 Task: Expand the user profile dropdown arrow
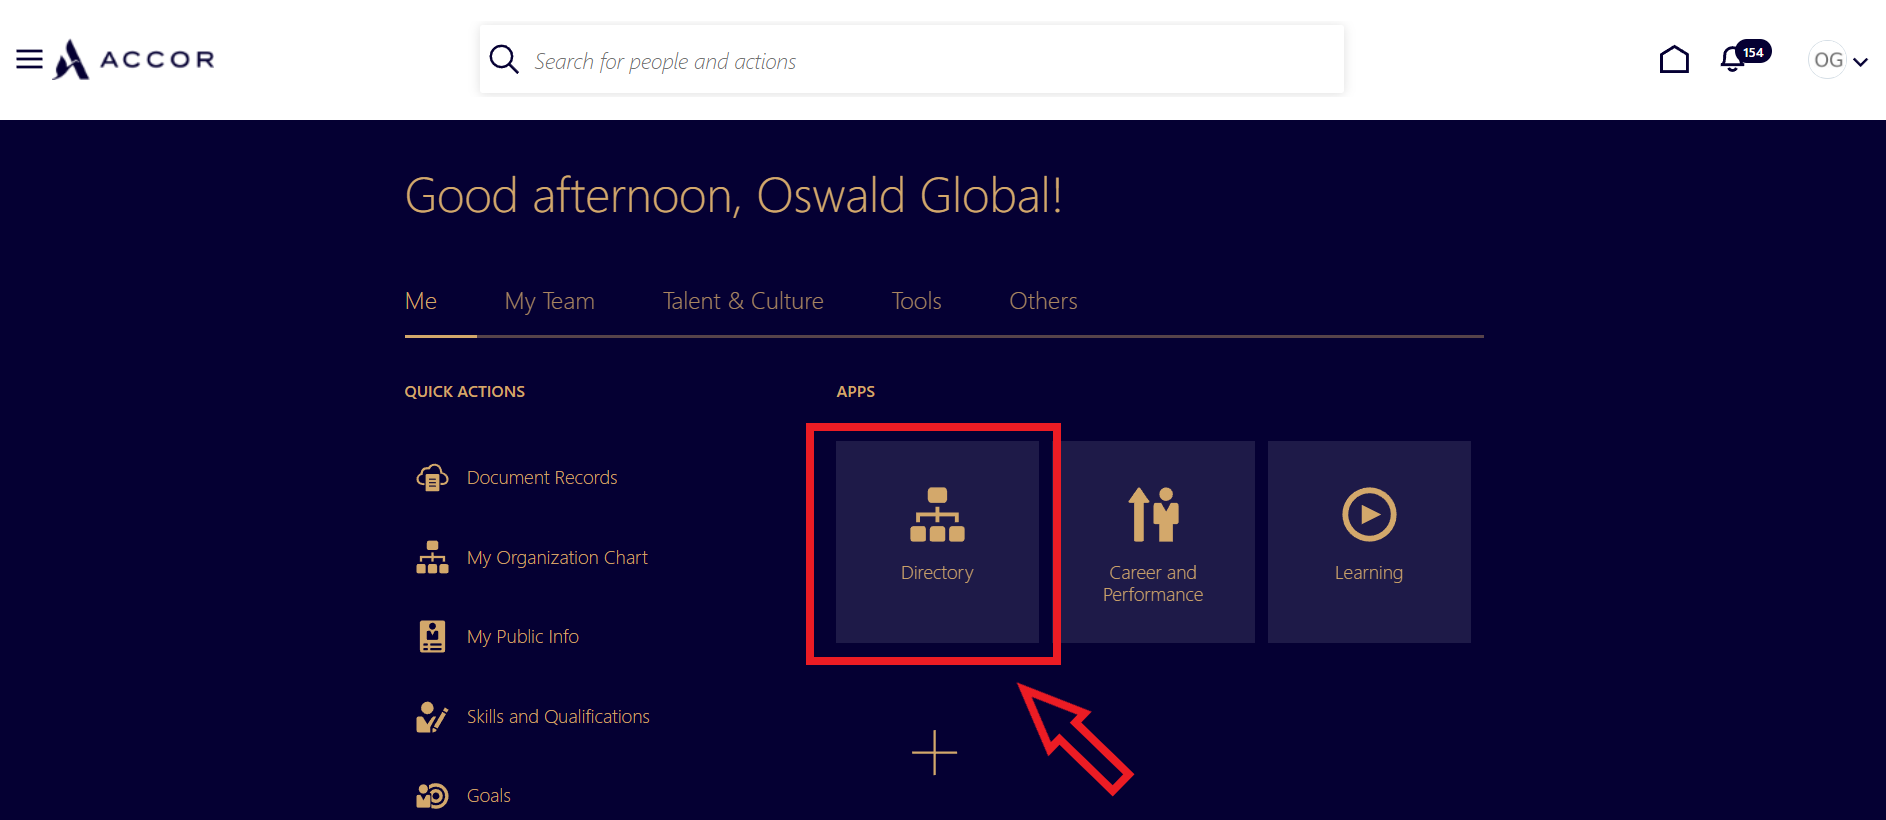tap(1860, 62)
